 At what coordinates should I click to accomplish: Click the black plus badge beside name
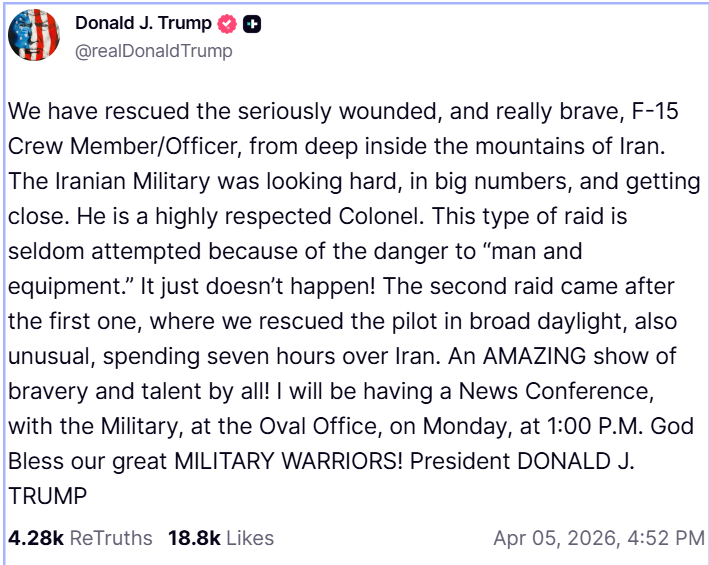click(x=252, y=24)
